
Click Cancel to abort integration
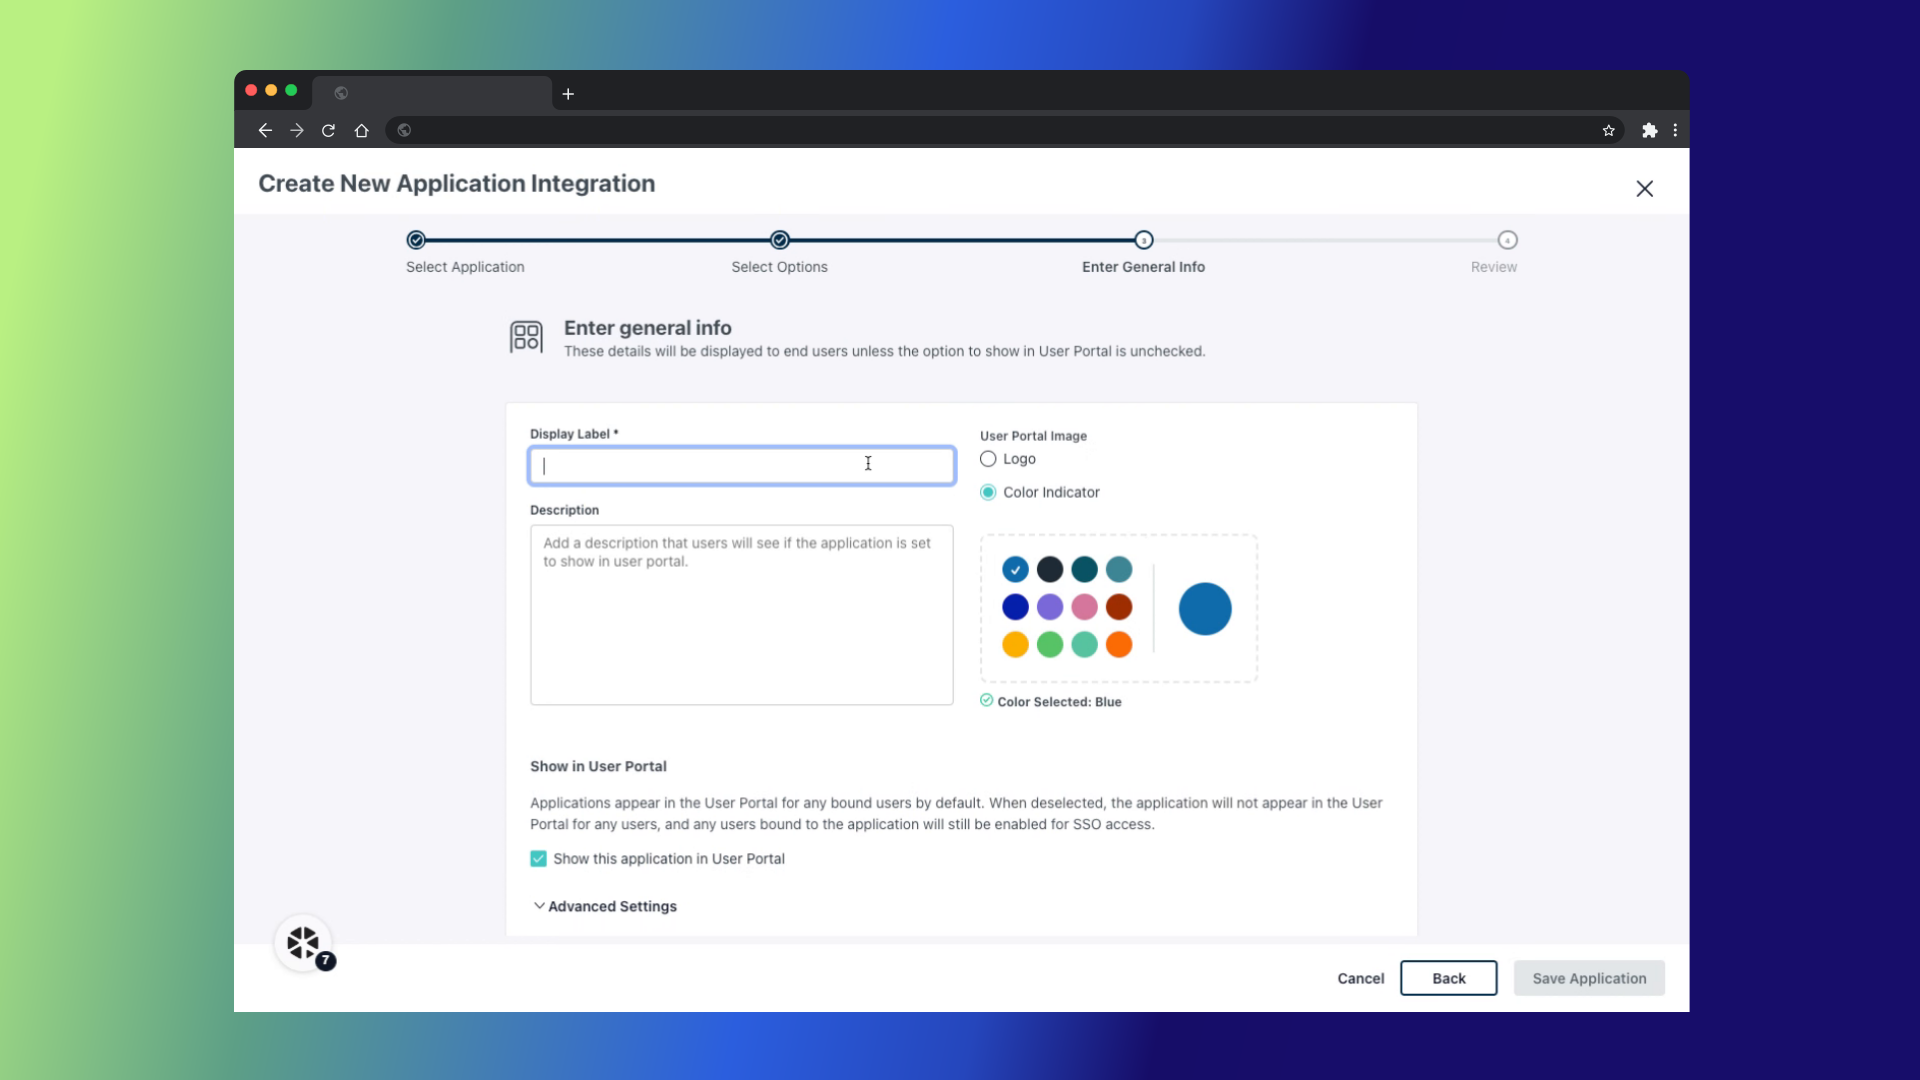pos(1360,978)
